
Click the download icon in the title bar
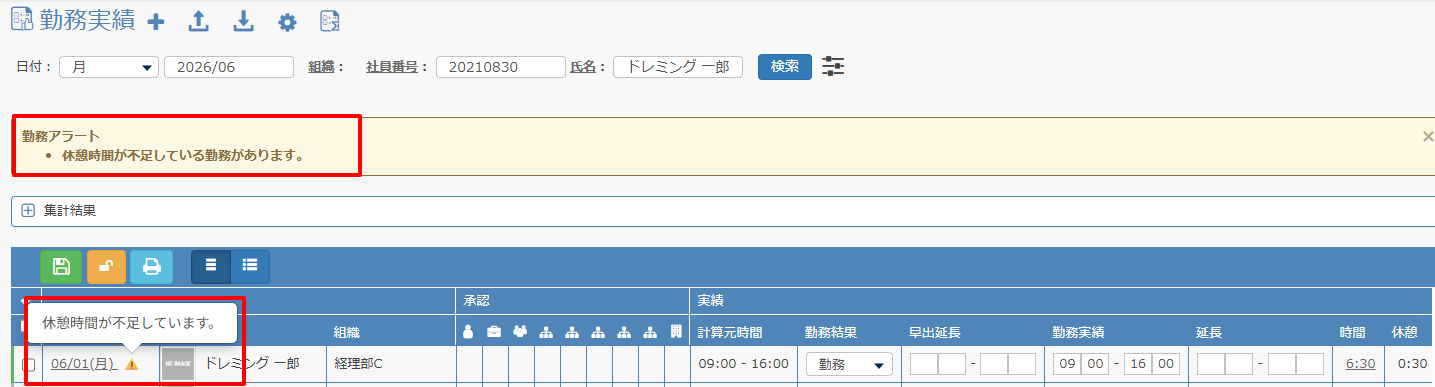coord(243,21)
